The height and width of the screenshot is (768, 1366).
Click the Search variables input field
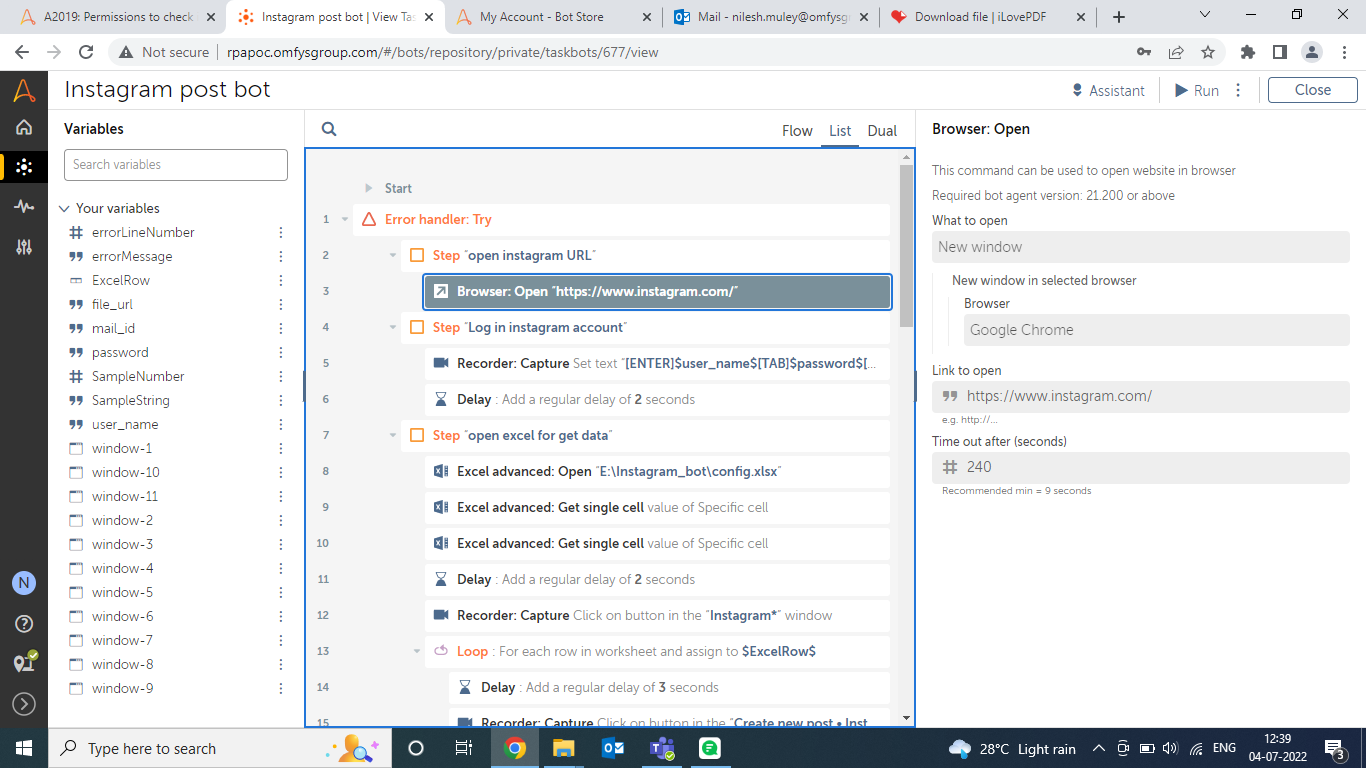click(176, 165)
